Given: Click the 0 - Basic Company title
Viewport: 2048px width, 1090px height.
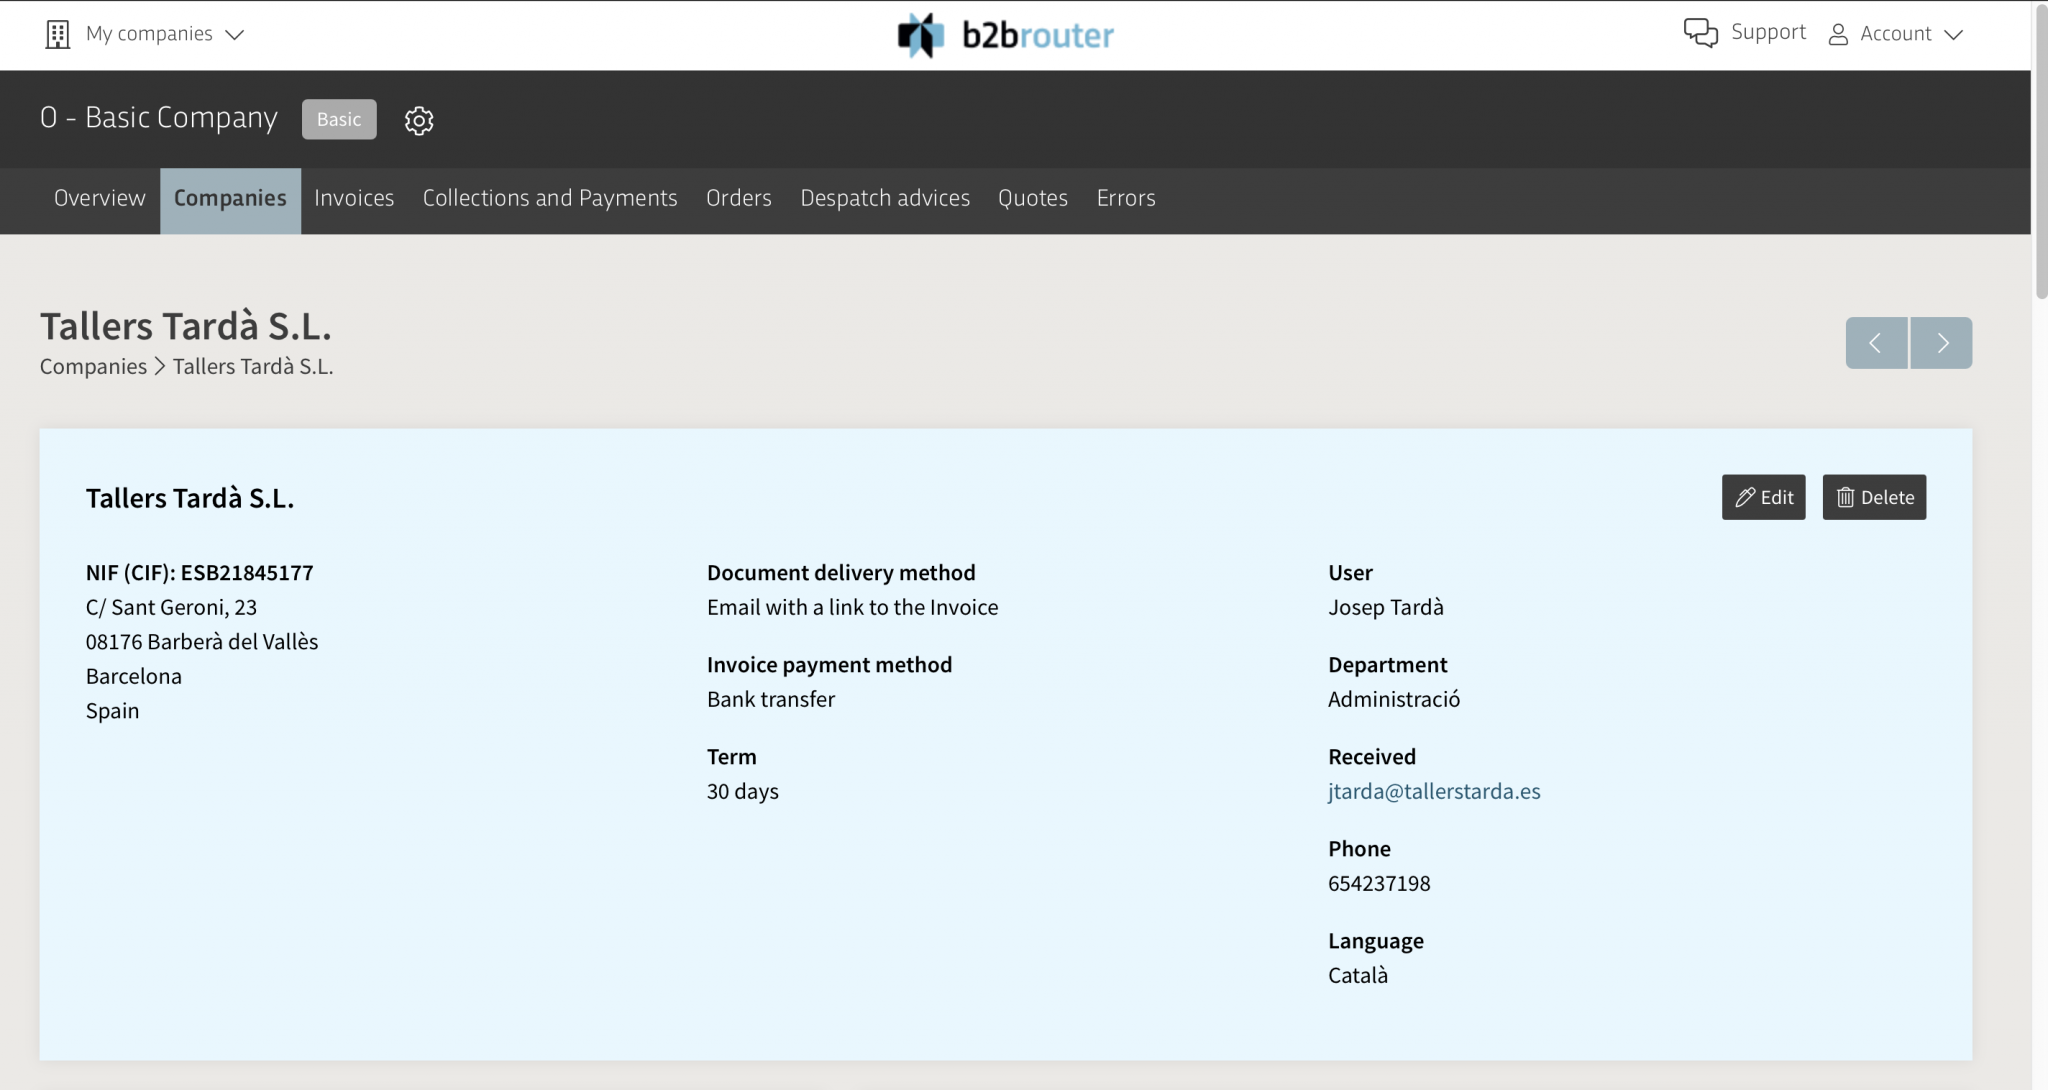Looking at the screenshot, I should (159, 118).
